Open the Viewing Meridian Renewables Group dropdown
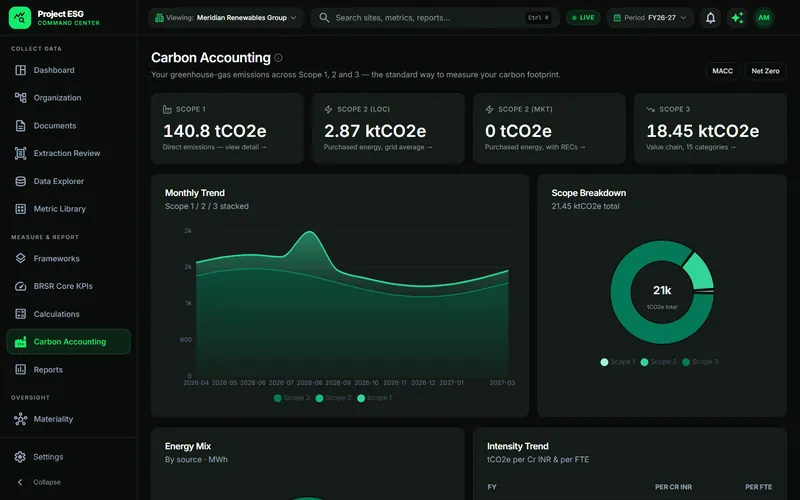Screen dimensions: 800x500 226,18
